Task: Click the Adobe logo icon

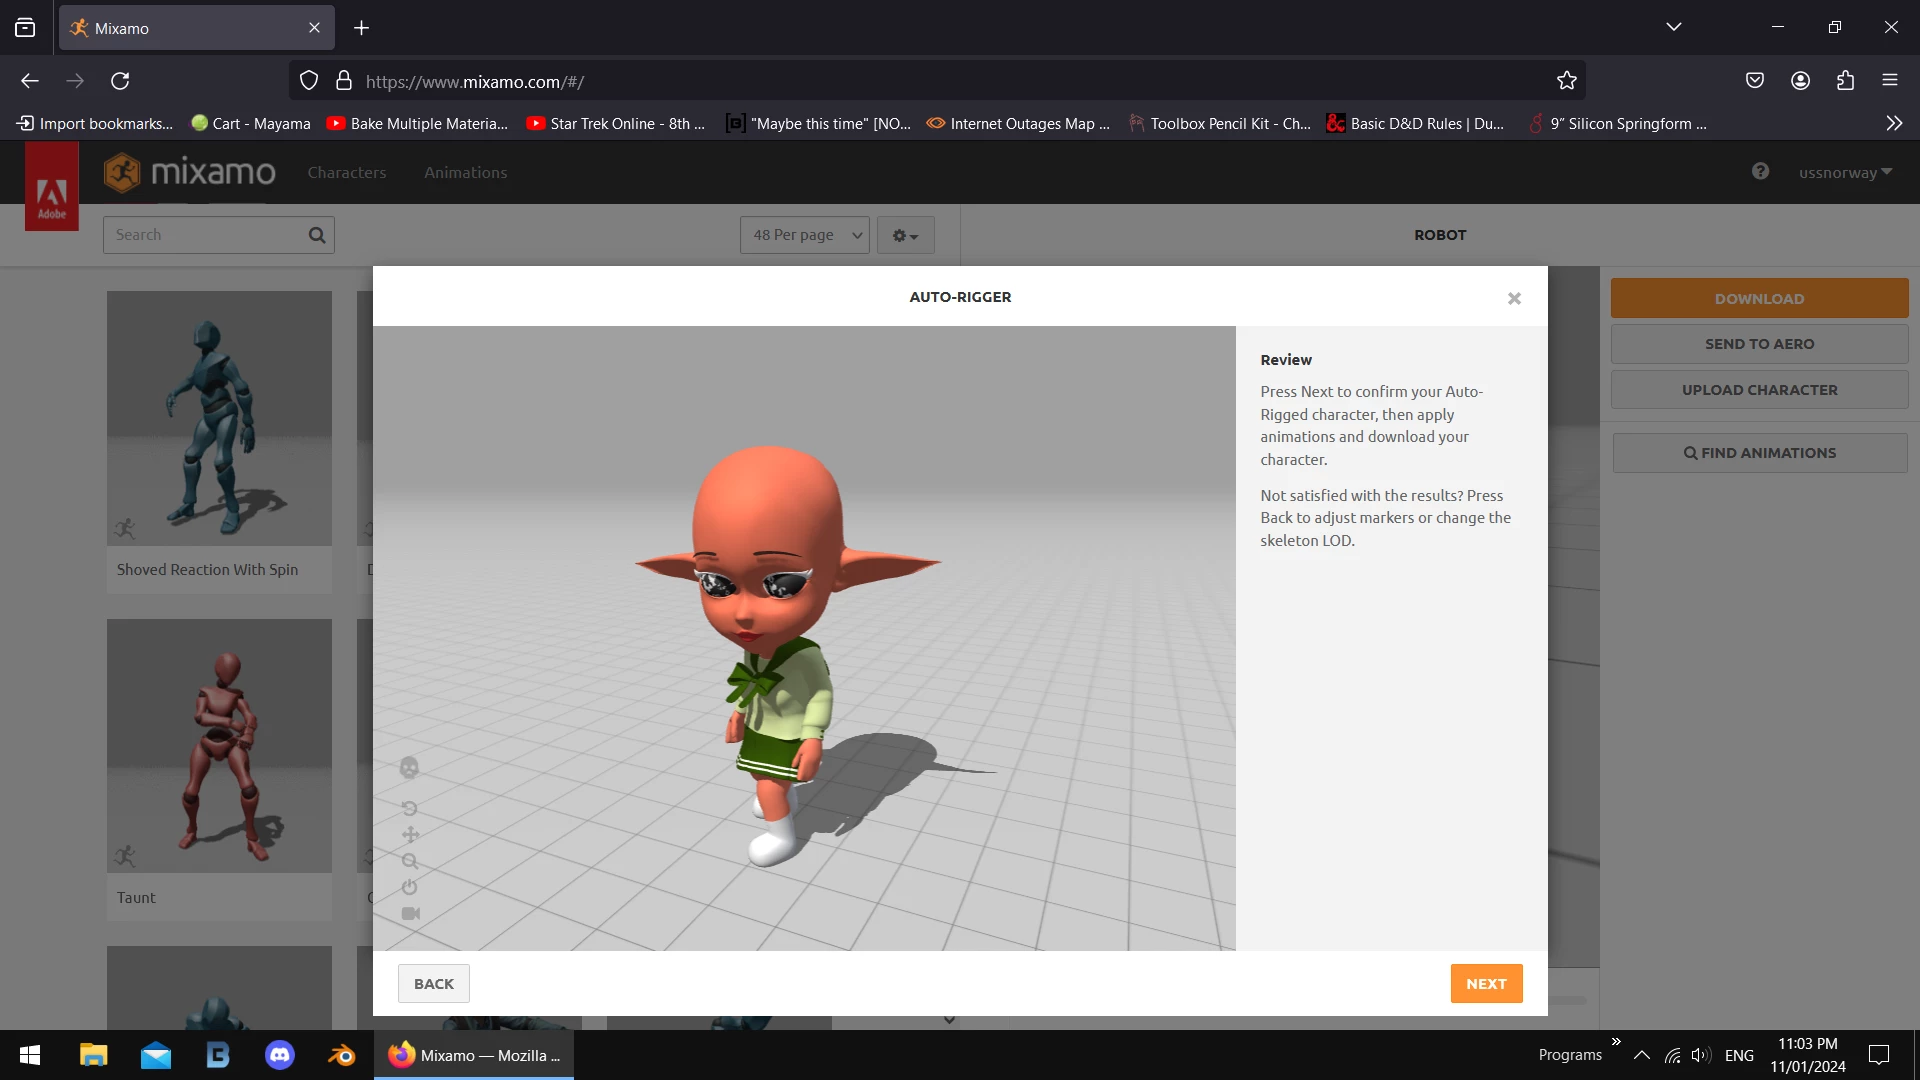Action: click(52, 190)
